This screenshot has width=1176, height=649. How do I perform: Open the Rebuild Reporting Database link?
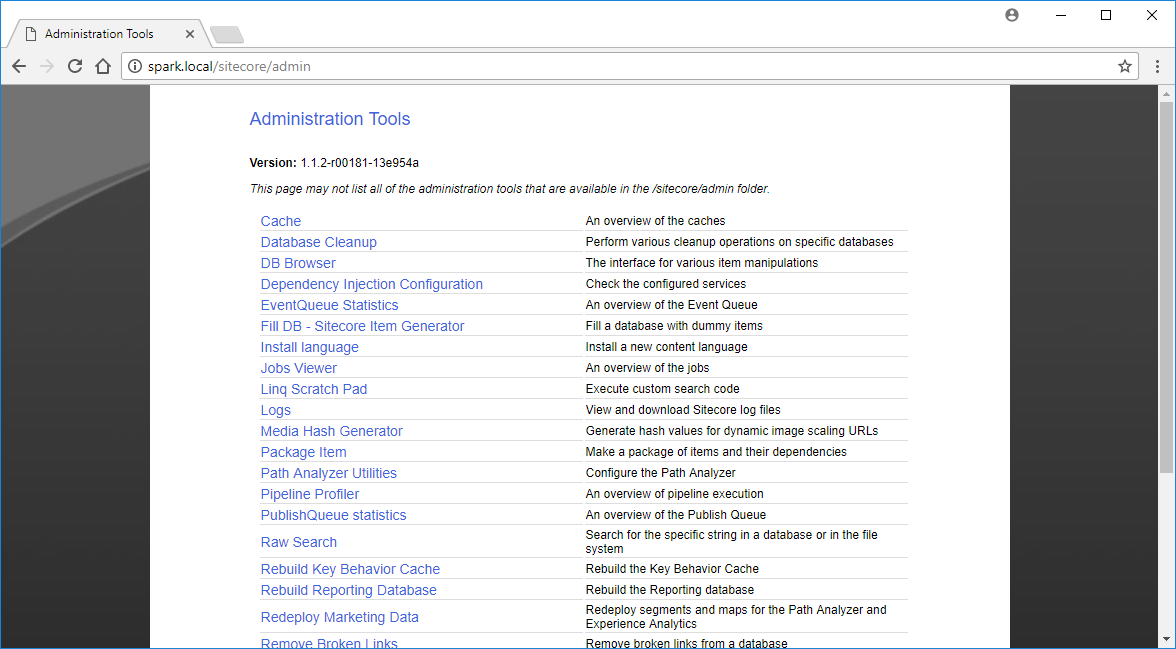point(348,590)
